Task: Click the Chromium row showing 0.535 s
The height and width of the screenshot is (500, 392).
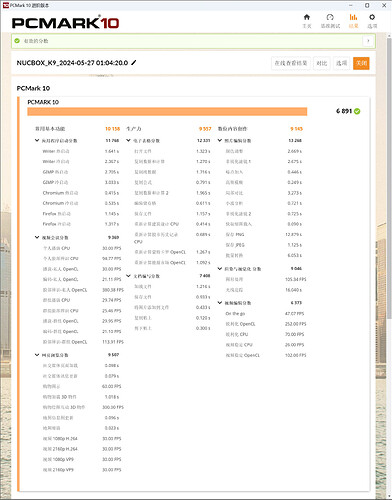Action: pos(81,203)
